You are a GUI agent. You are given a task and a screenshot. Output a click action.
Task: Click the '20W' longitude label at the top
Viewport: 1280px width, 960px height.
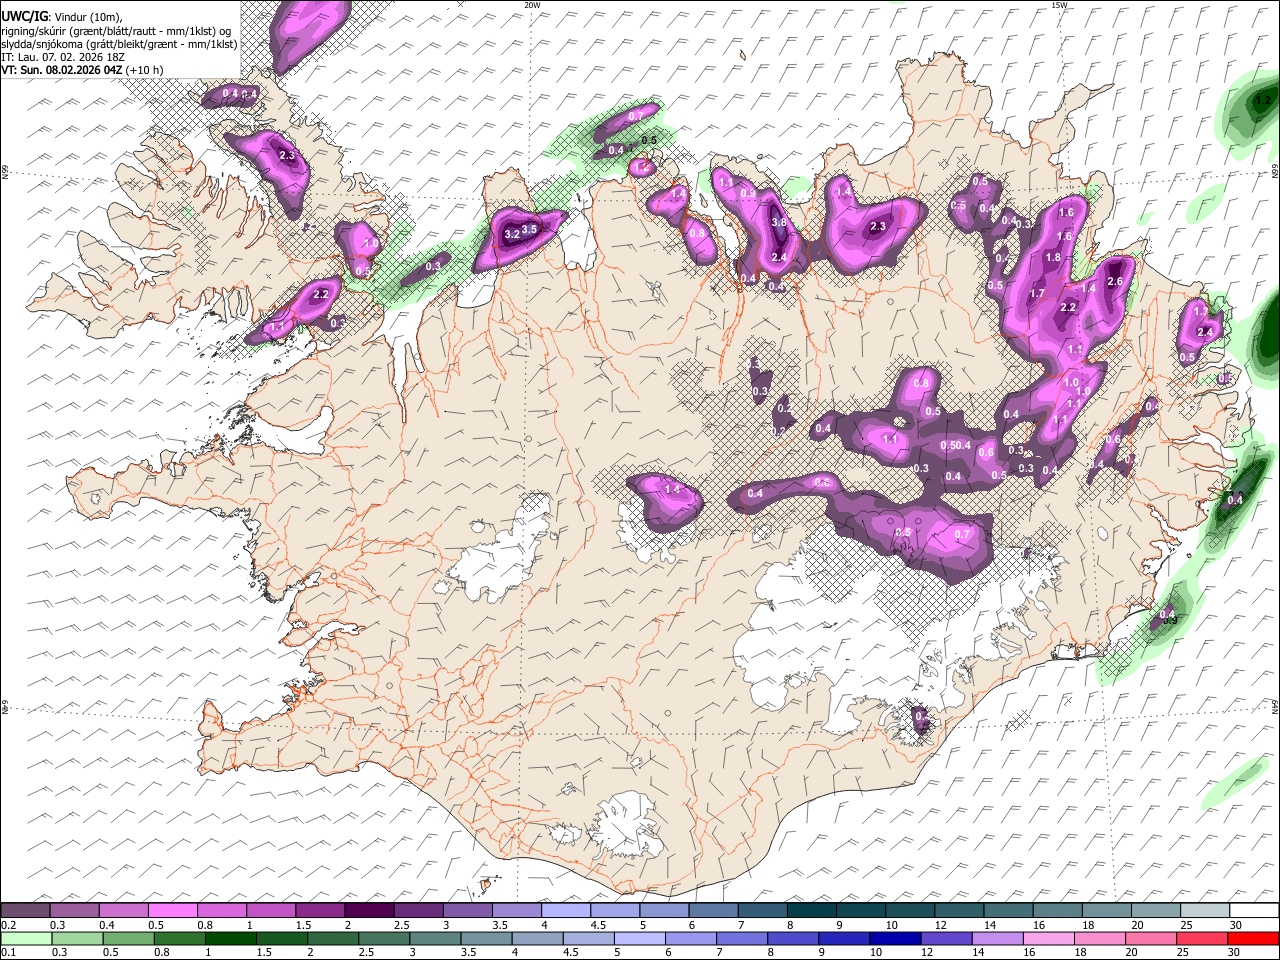(532, 5)
